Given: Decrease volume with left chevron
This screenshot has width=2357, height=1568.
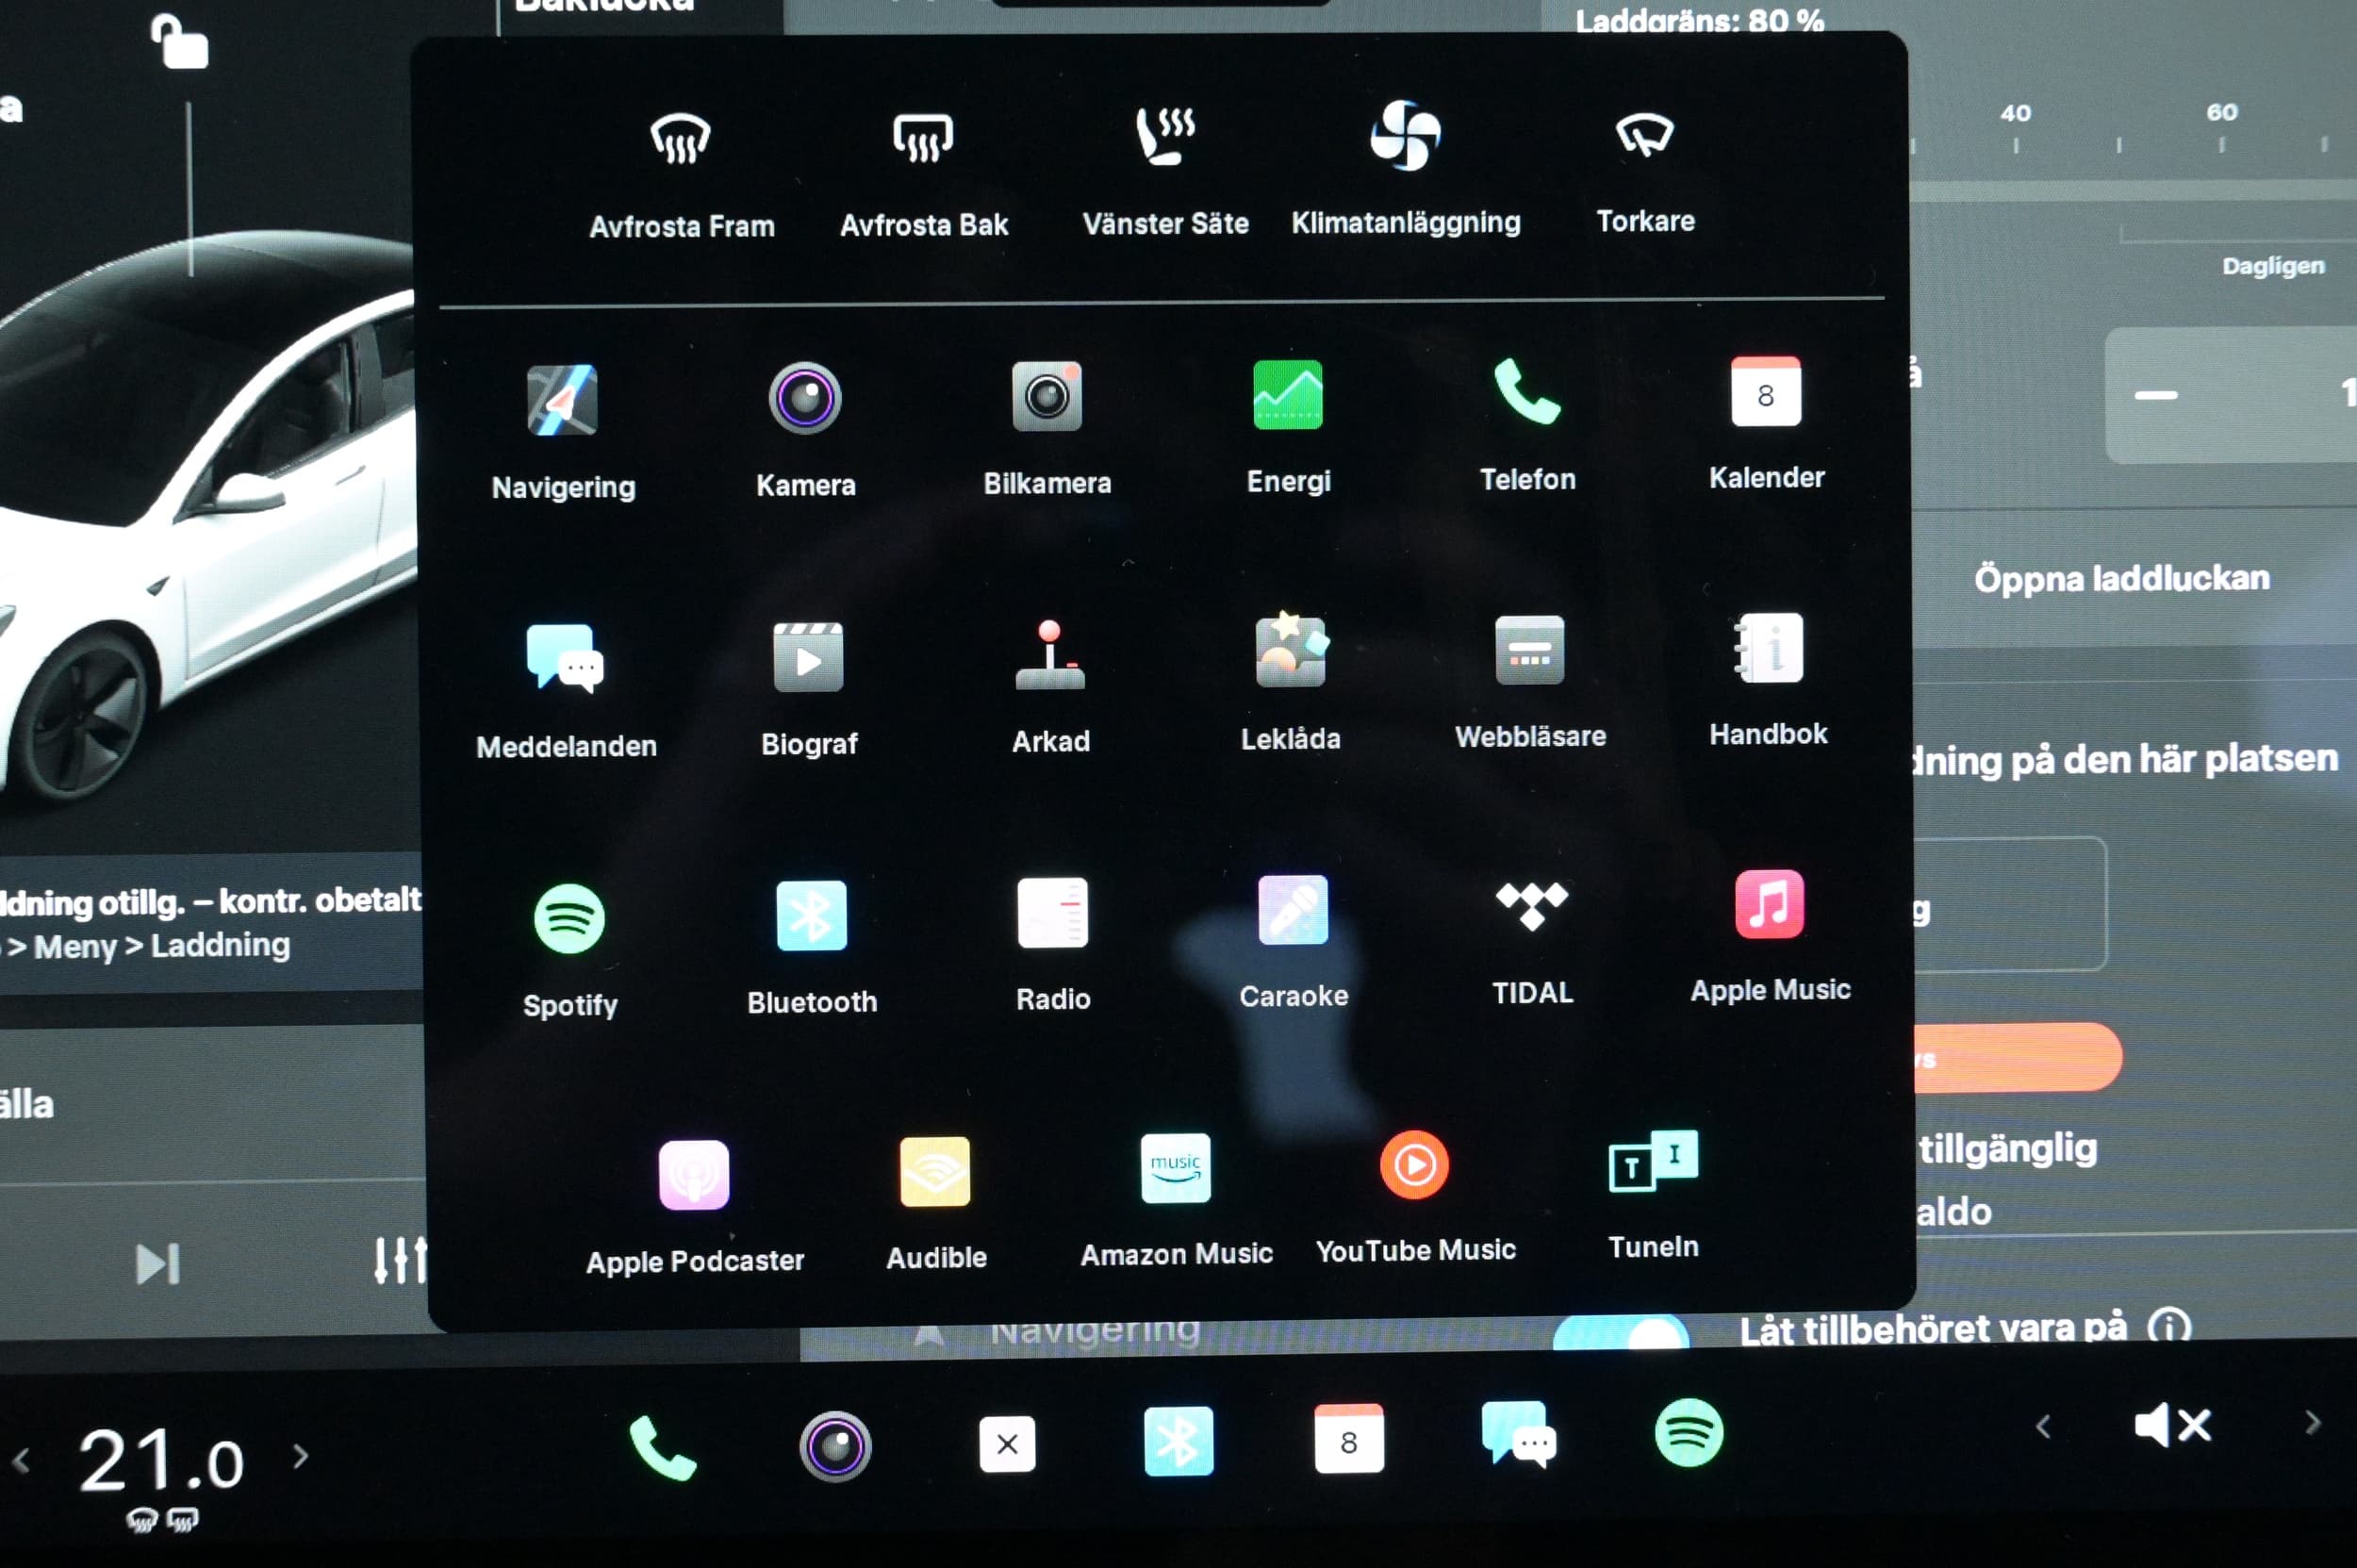Looking at the screenshot, I should tap(2043, 1426).
